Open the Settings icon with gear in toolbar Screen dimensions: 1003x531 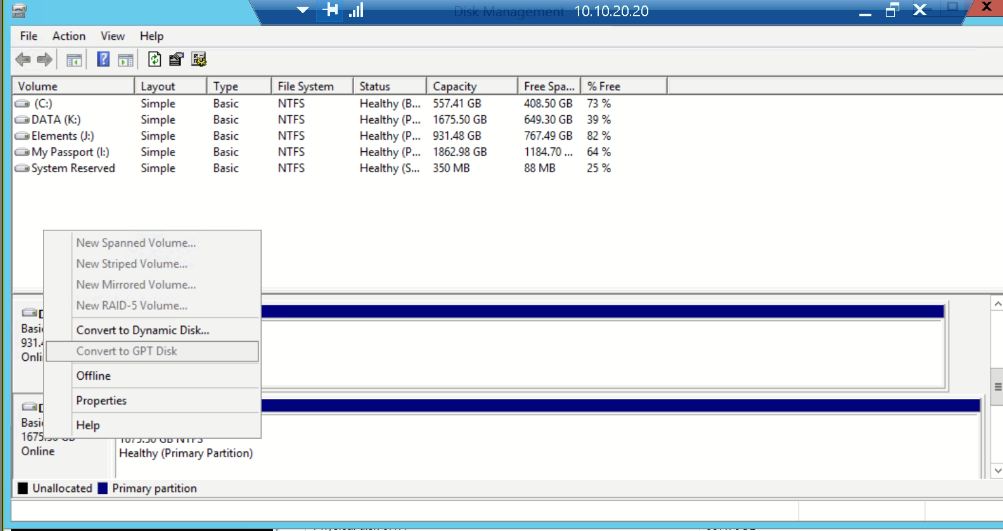(x=199, y=60)
